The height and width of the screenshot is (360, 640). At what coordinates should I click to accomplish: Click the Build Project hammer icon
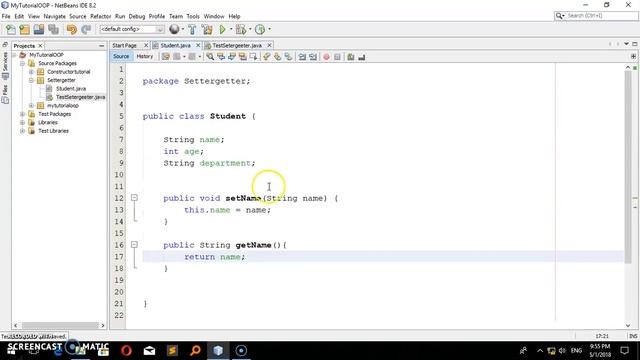coord(192,29)
